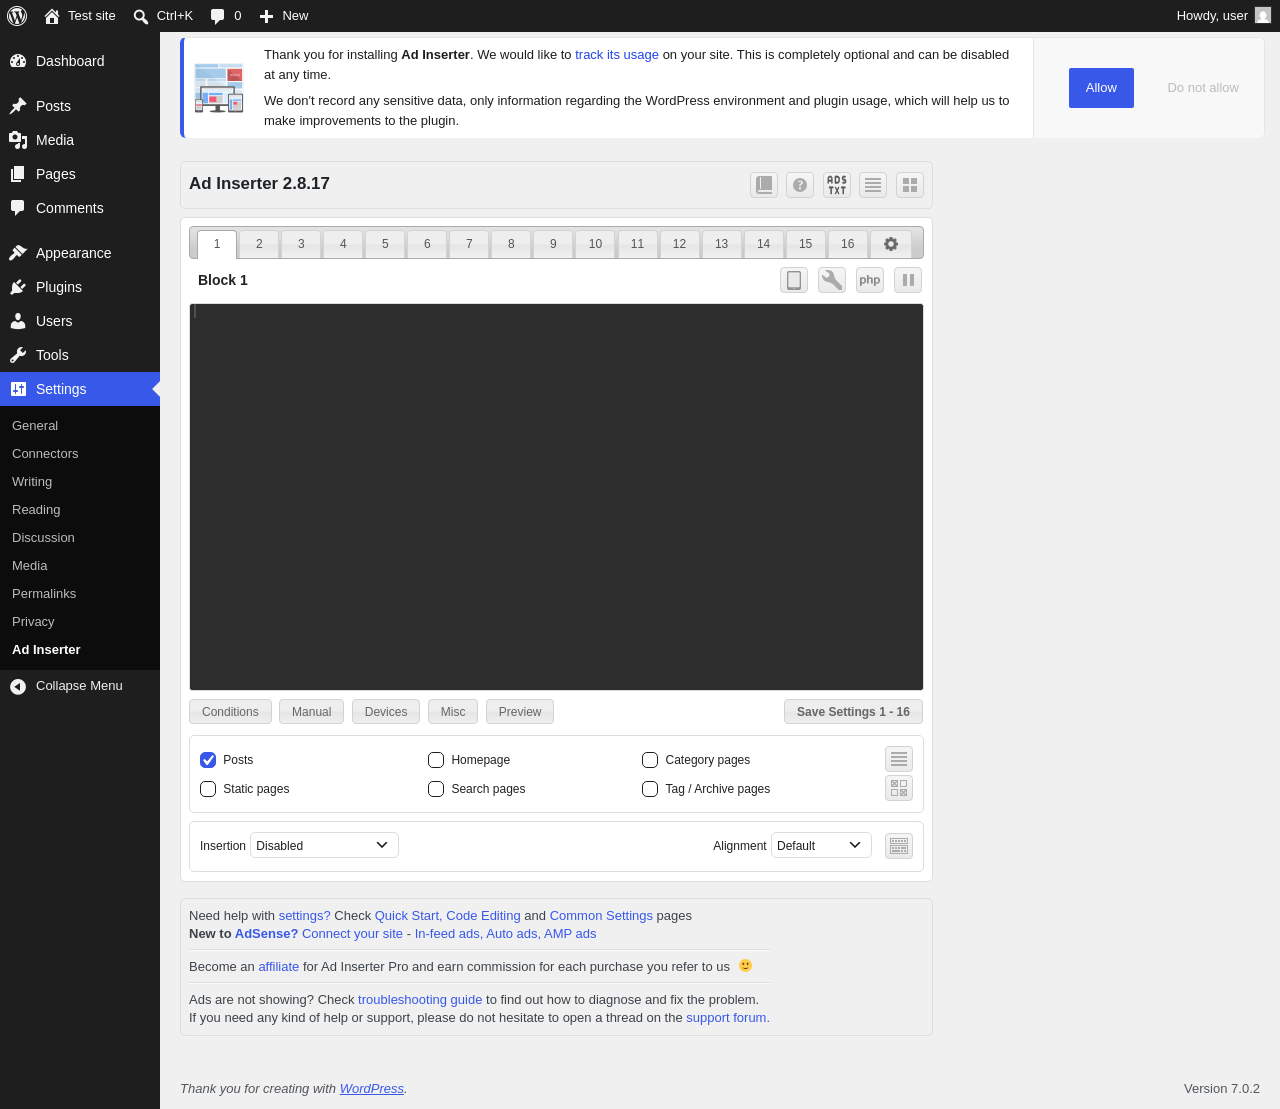Click the WordPress link in the footer

click(x=372, y=1089)
